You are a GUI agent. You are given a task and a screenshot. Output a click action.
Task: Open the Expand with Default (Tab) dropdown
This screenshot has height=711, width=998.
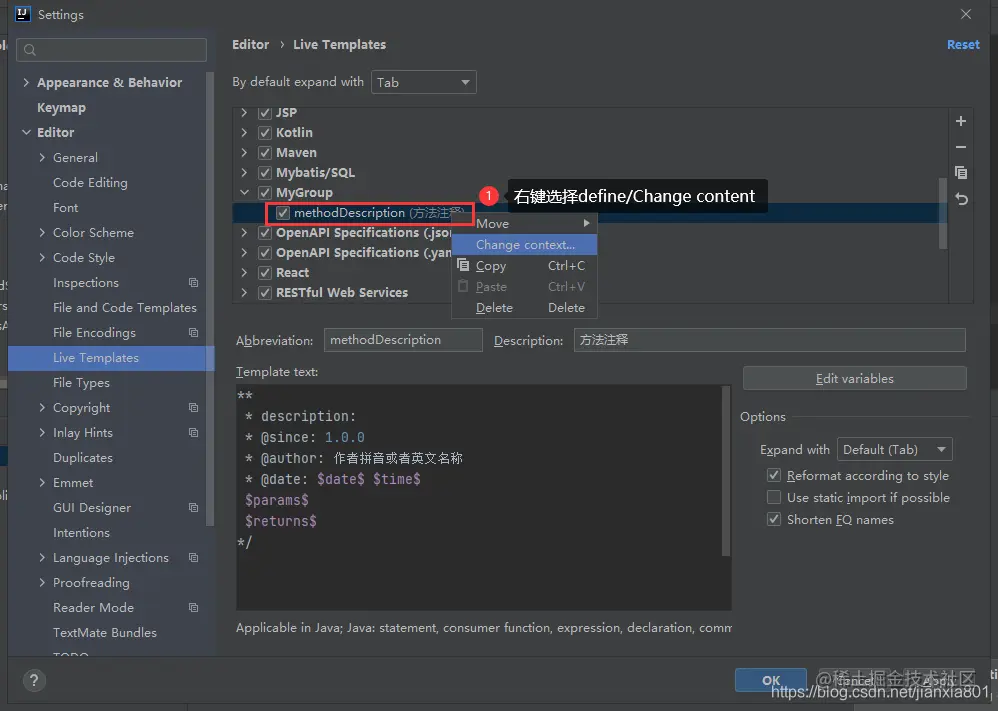coord(894,449)
